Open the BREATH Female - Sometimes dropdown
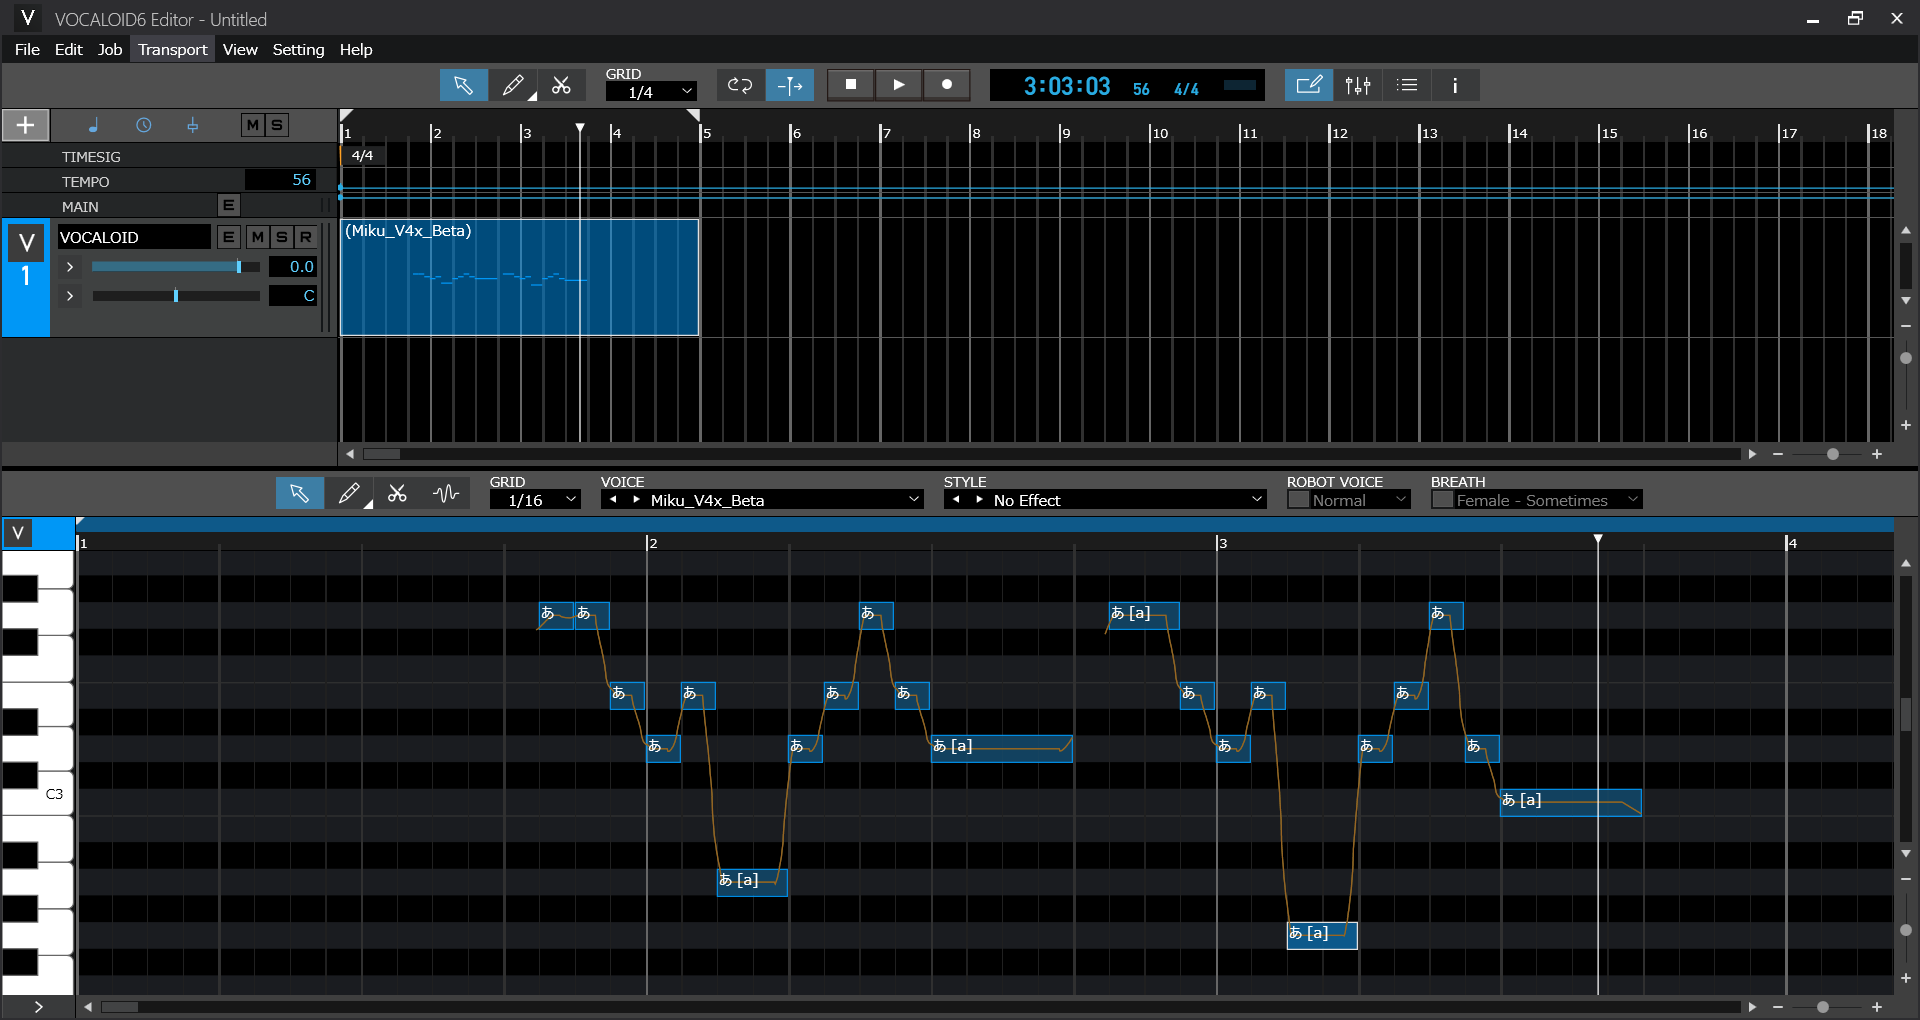This screenshot has width=1920, height=1020. (x=1548, y=500)
